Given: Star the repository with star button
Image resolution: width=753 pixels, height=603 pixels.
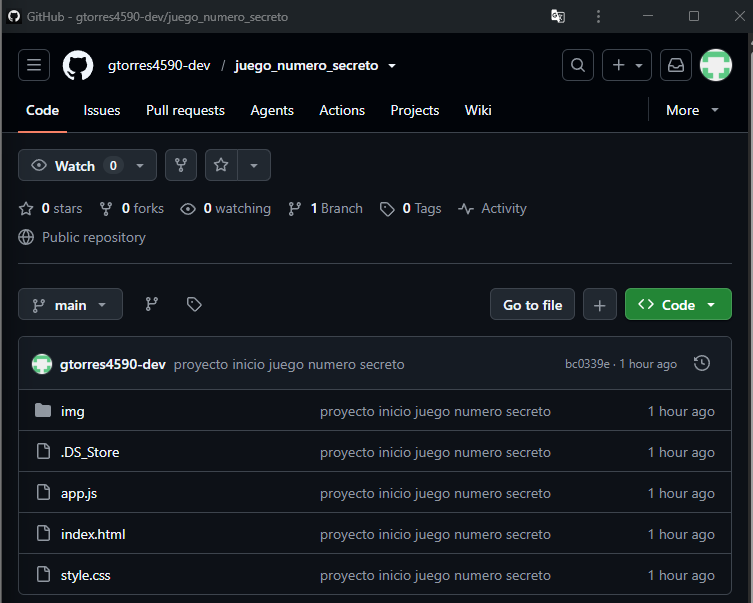Looking at the screenshot, I should click(221, 165).
